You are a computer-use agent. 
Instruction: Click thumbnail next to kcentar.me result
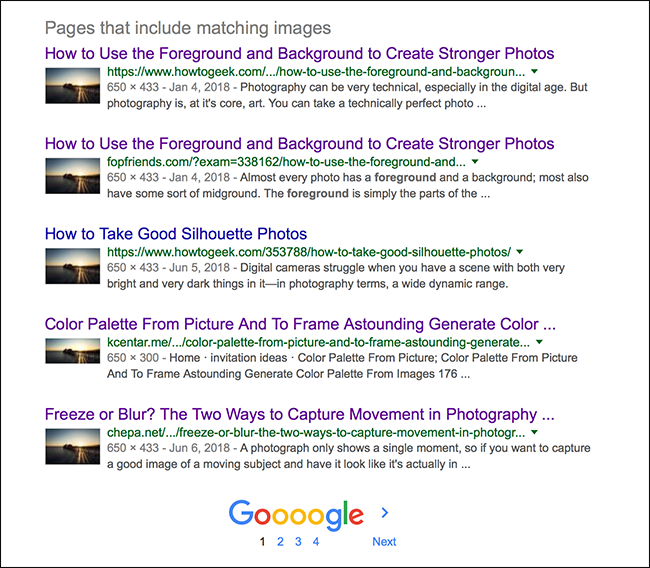73,351
